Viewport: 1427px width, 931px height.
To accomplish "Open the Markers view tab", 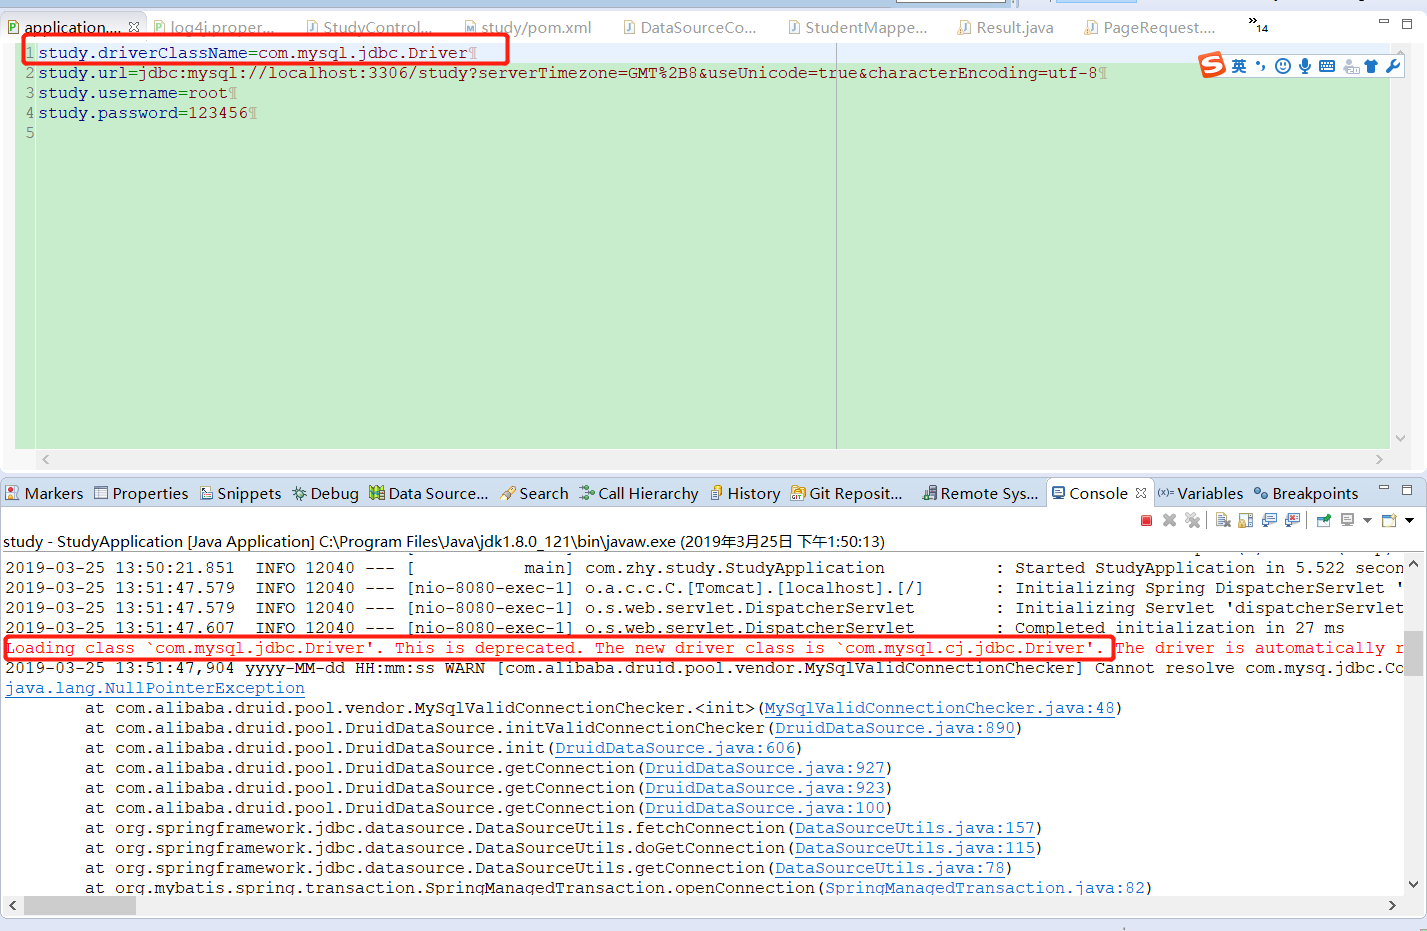I will (45, 493).
